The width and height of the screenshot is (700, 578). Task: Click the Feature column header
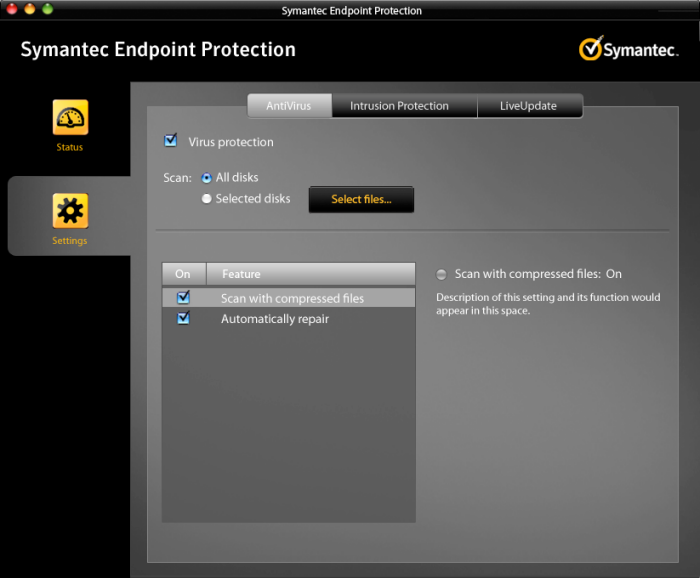click(311, 274)
